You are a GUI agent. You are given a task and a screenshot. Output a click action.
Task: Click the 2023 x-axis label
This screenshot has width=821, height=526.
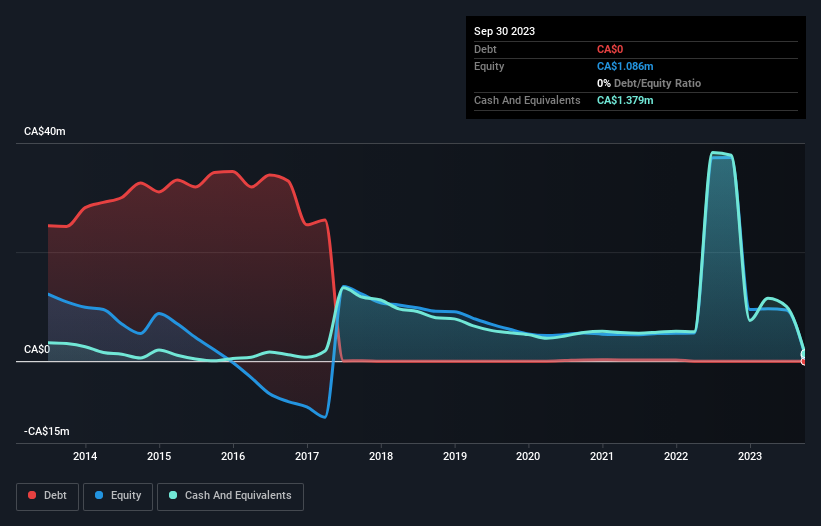pos(750,456)
